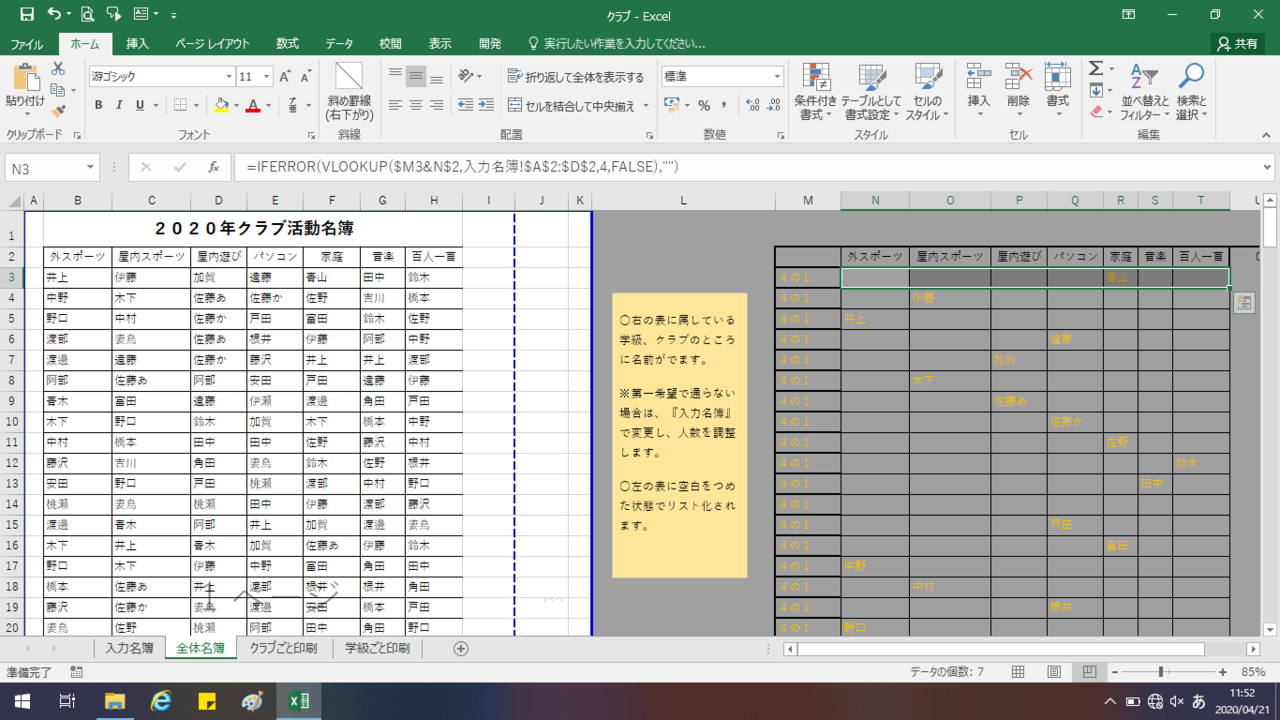Open the font size dropdown
The height and width of the screenshot is (720, 1280).
[x=266, y=76]
